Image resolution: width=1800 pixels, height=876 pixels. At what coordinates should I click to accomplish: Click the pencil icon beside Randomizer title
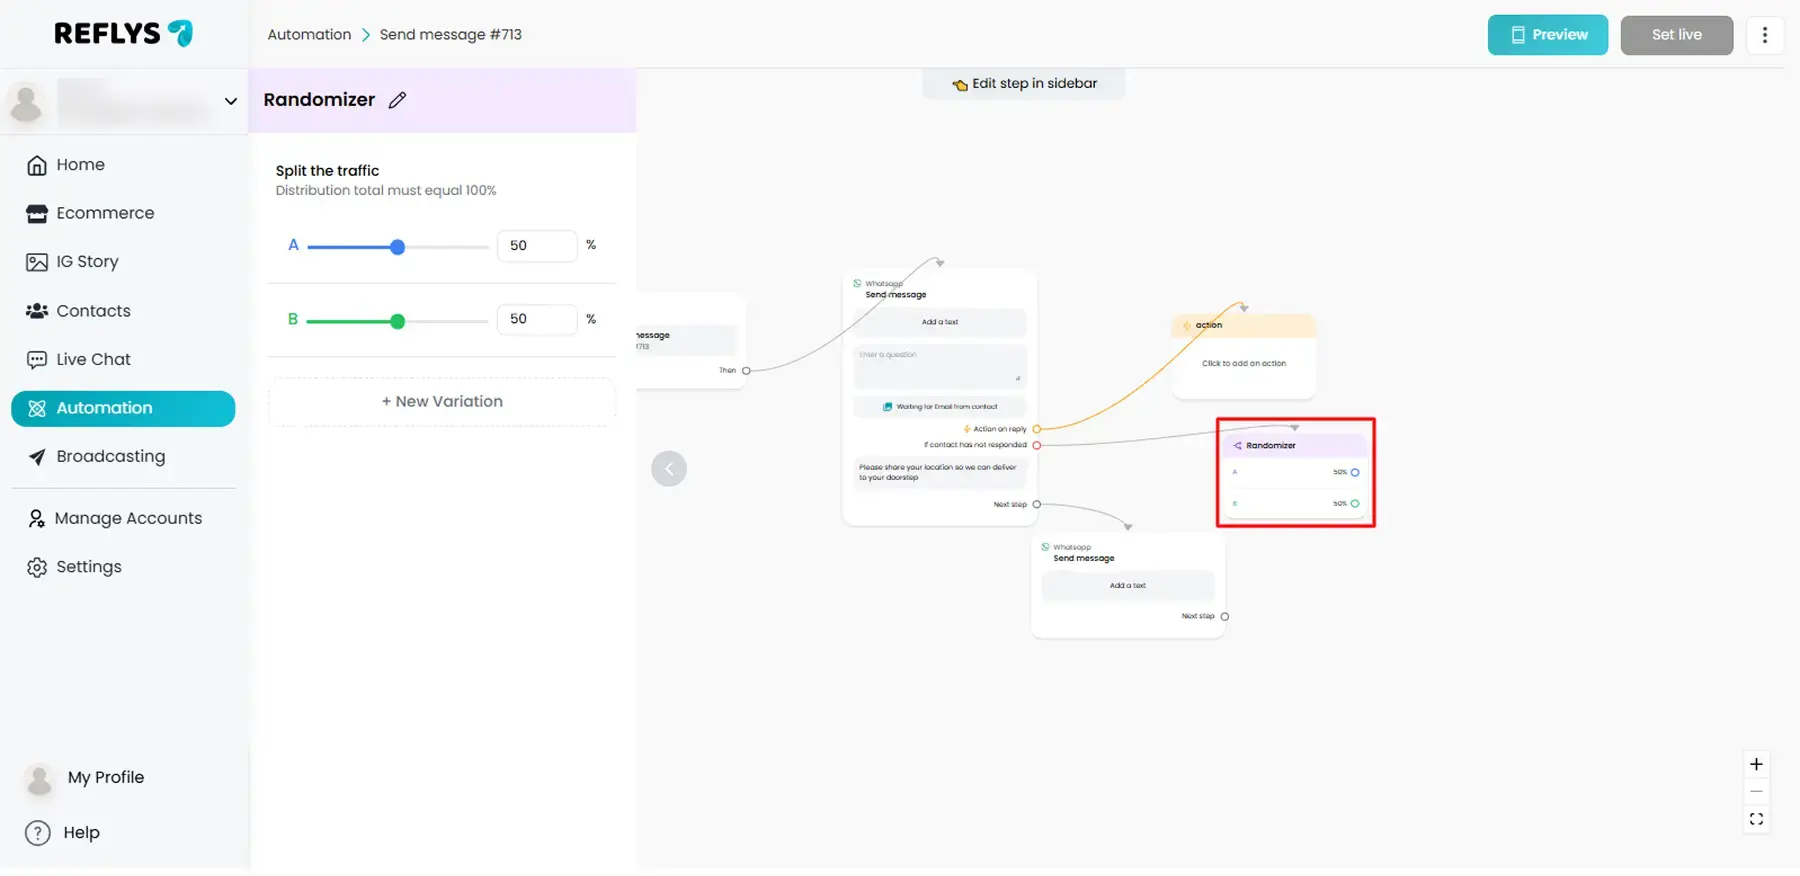tap(397, 100)
